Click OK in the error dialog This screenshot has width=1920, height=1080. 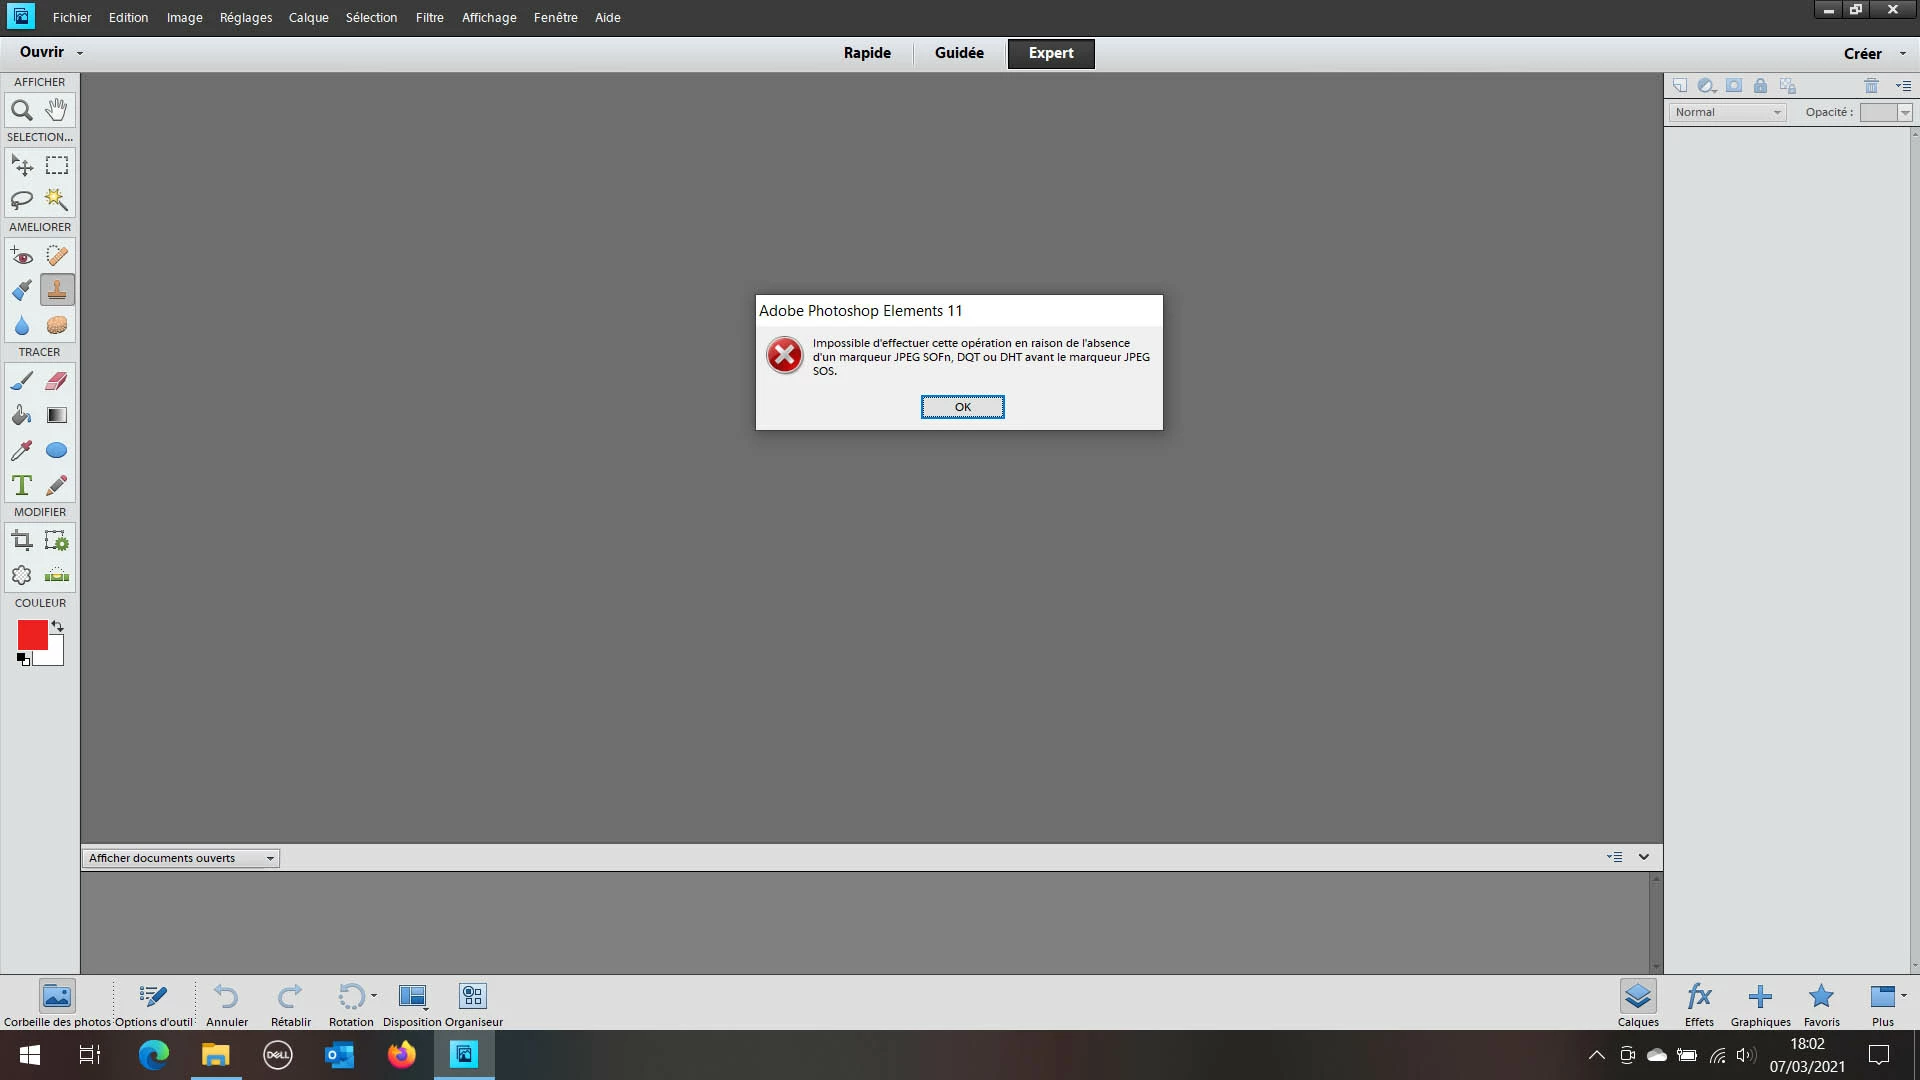point(962,407)
